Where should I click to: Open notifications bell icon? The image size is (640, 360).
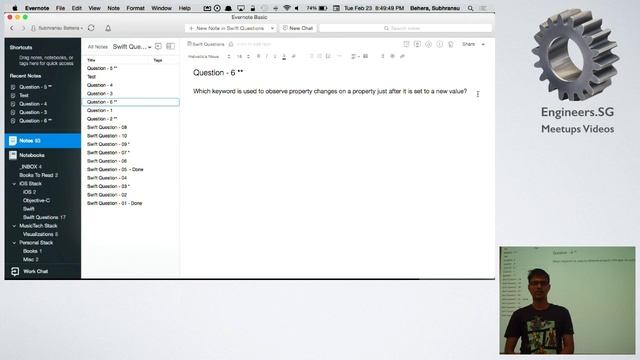click(x=108, y=28)
